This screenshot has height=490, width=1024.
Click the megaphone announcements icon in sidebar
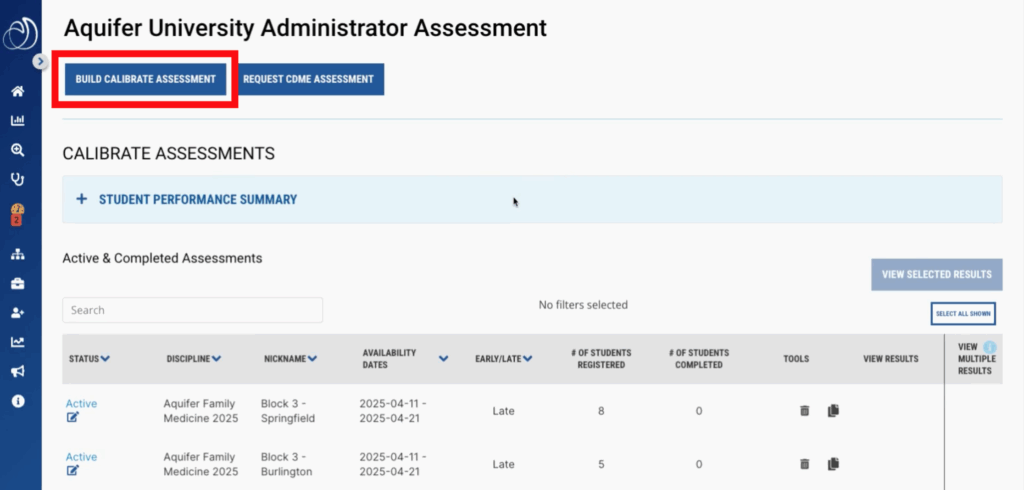coord(17,372)
